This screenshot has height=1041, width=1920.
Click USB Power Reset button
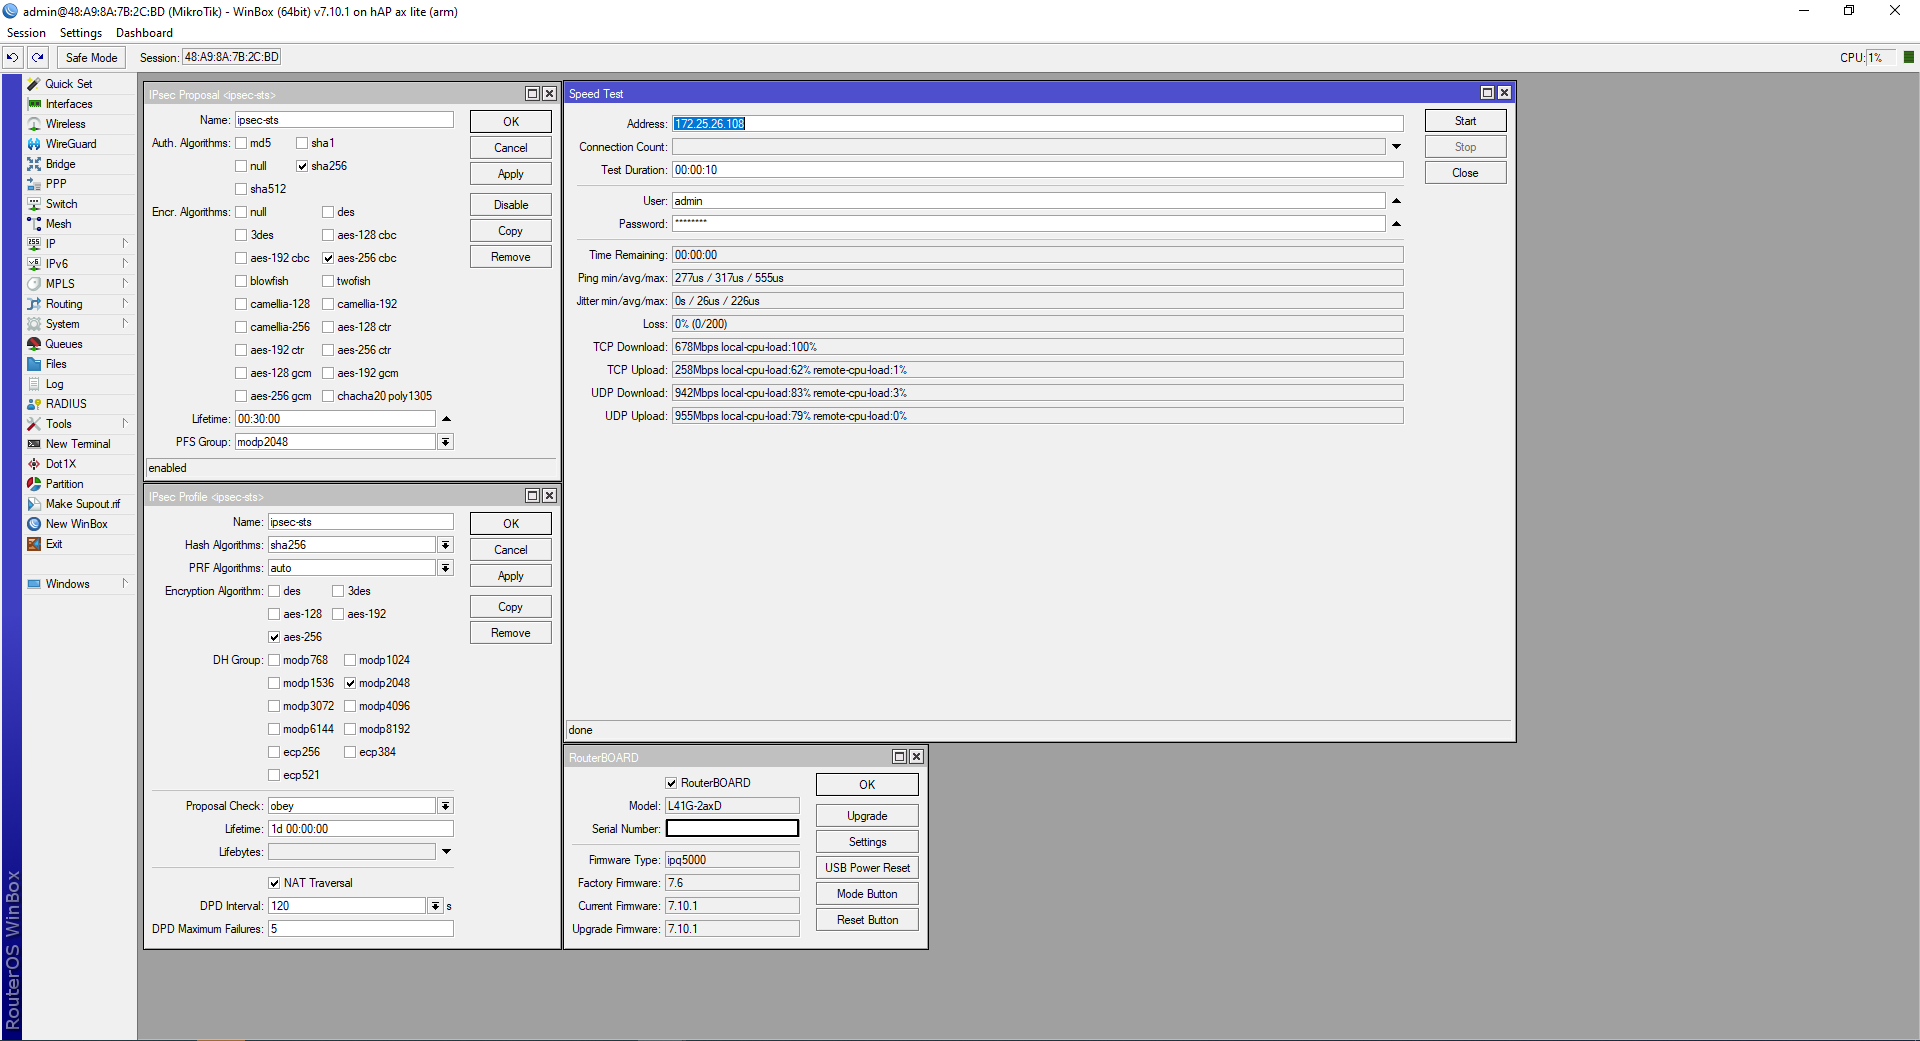(x=867, y=868)
